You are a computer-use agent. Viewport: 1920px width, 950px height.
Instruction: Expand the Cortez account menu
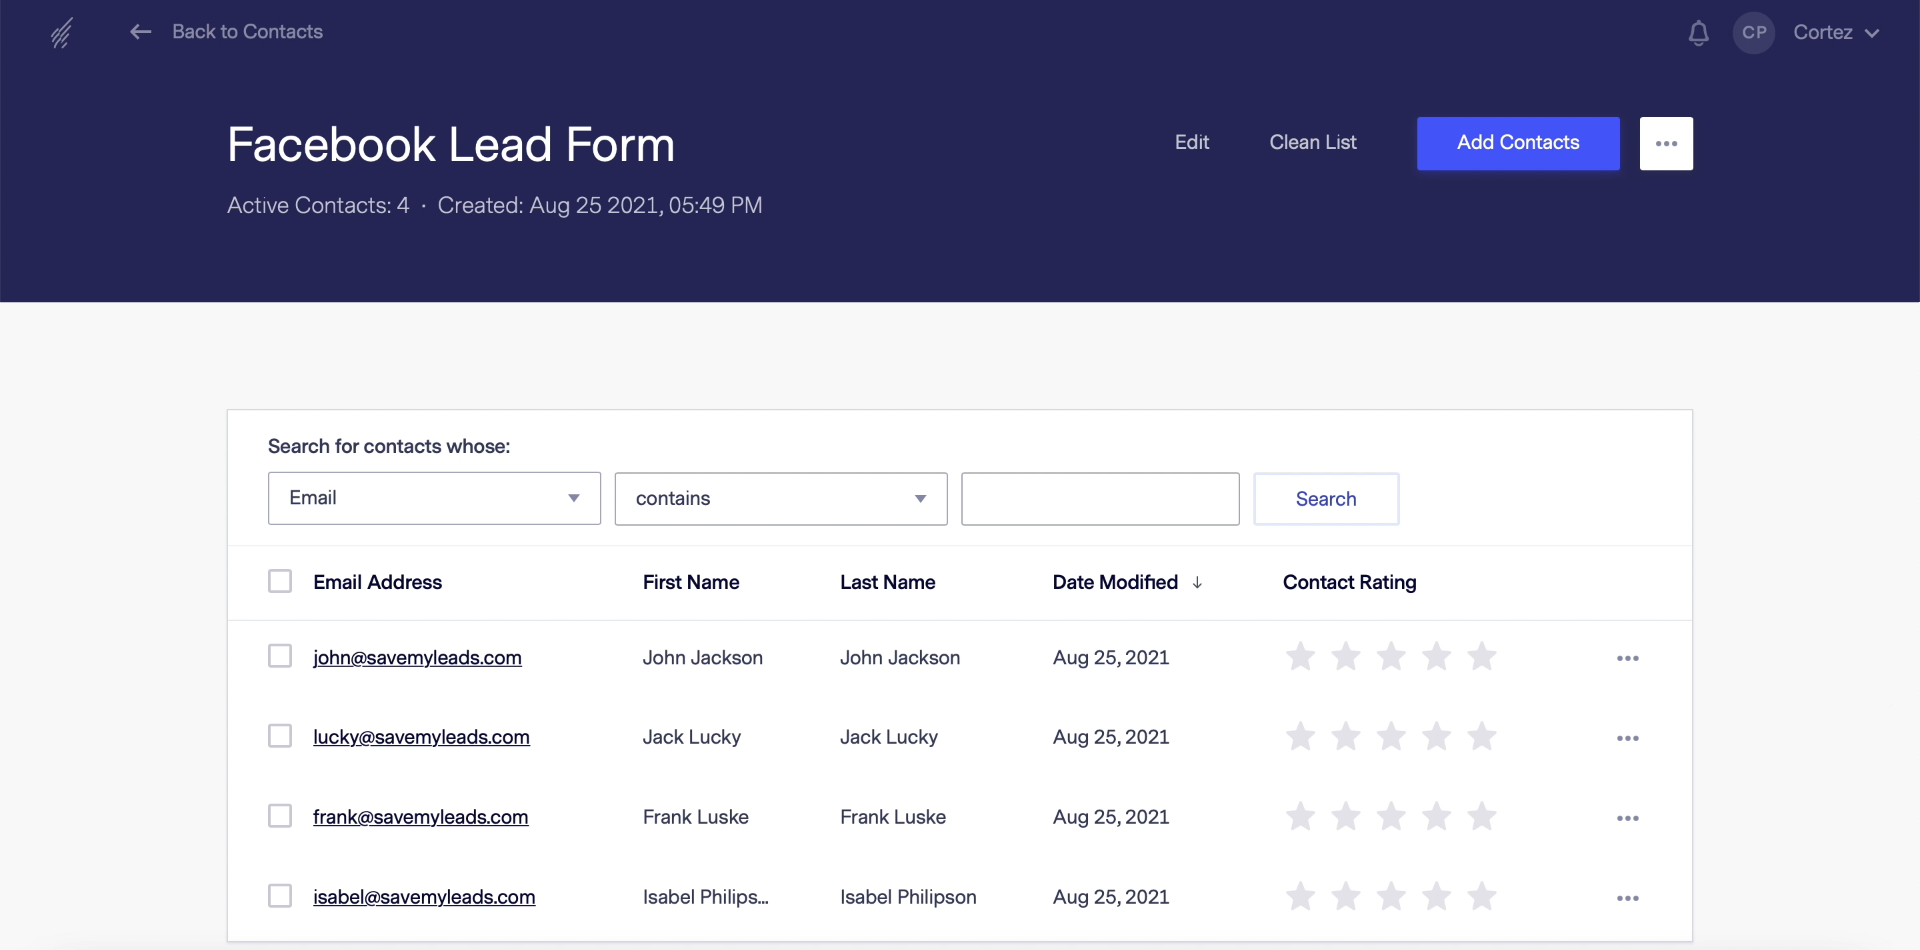[1836, 33]
